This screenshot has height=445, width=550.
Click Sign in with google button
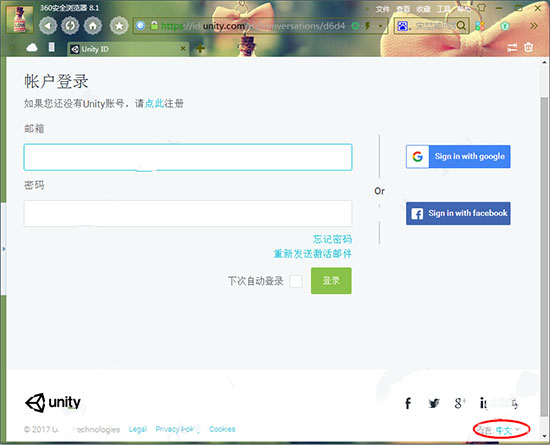click(x=458, y=156)
